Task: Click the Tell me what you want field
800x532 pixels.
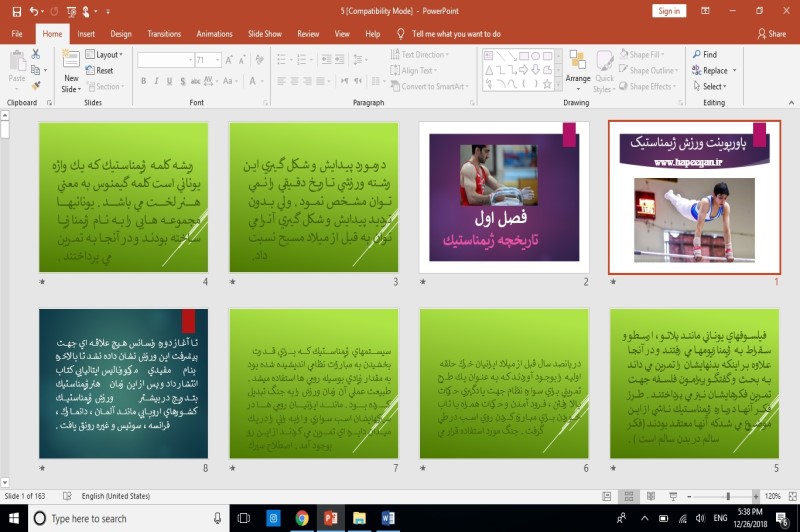Action: coord(456,34)
